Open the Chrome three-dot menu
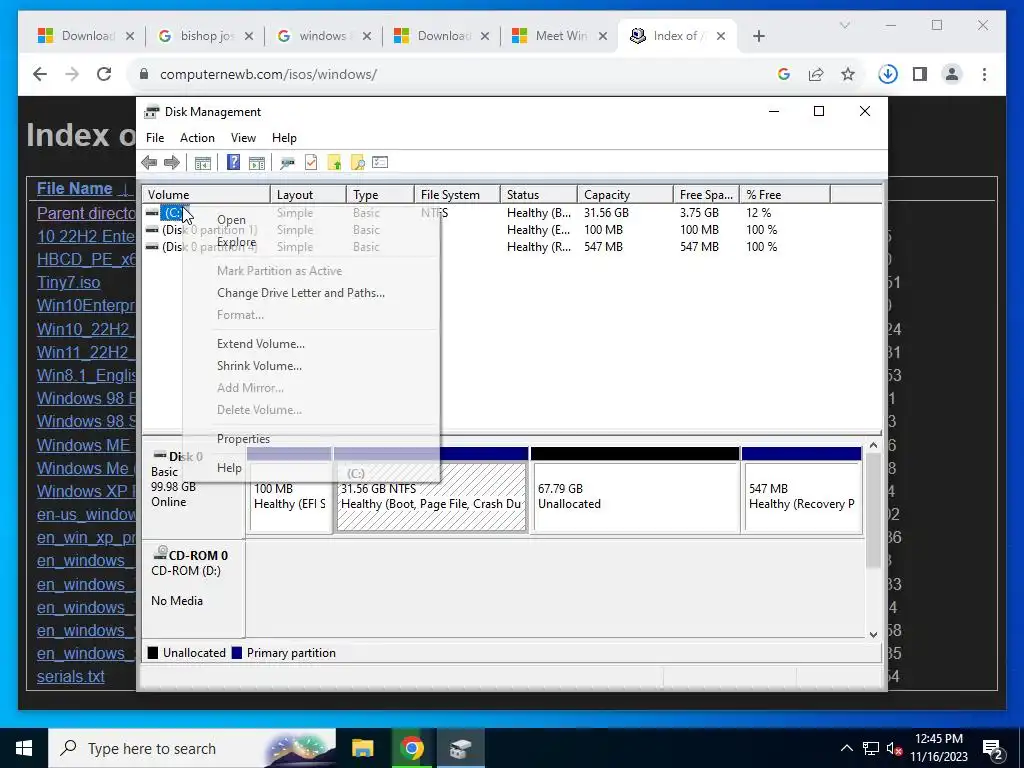Screen dimensions: 1024x768 click(x=984, y=74)
